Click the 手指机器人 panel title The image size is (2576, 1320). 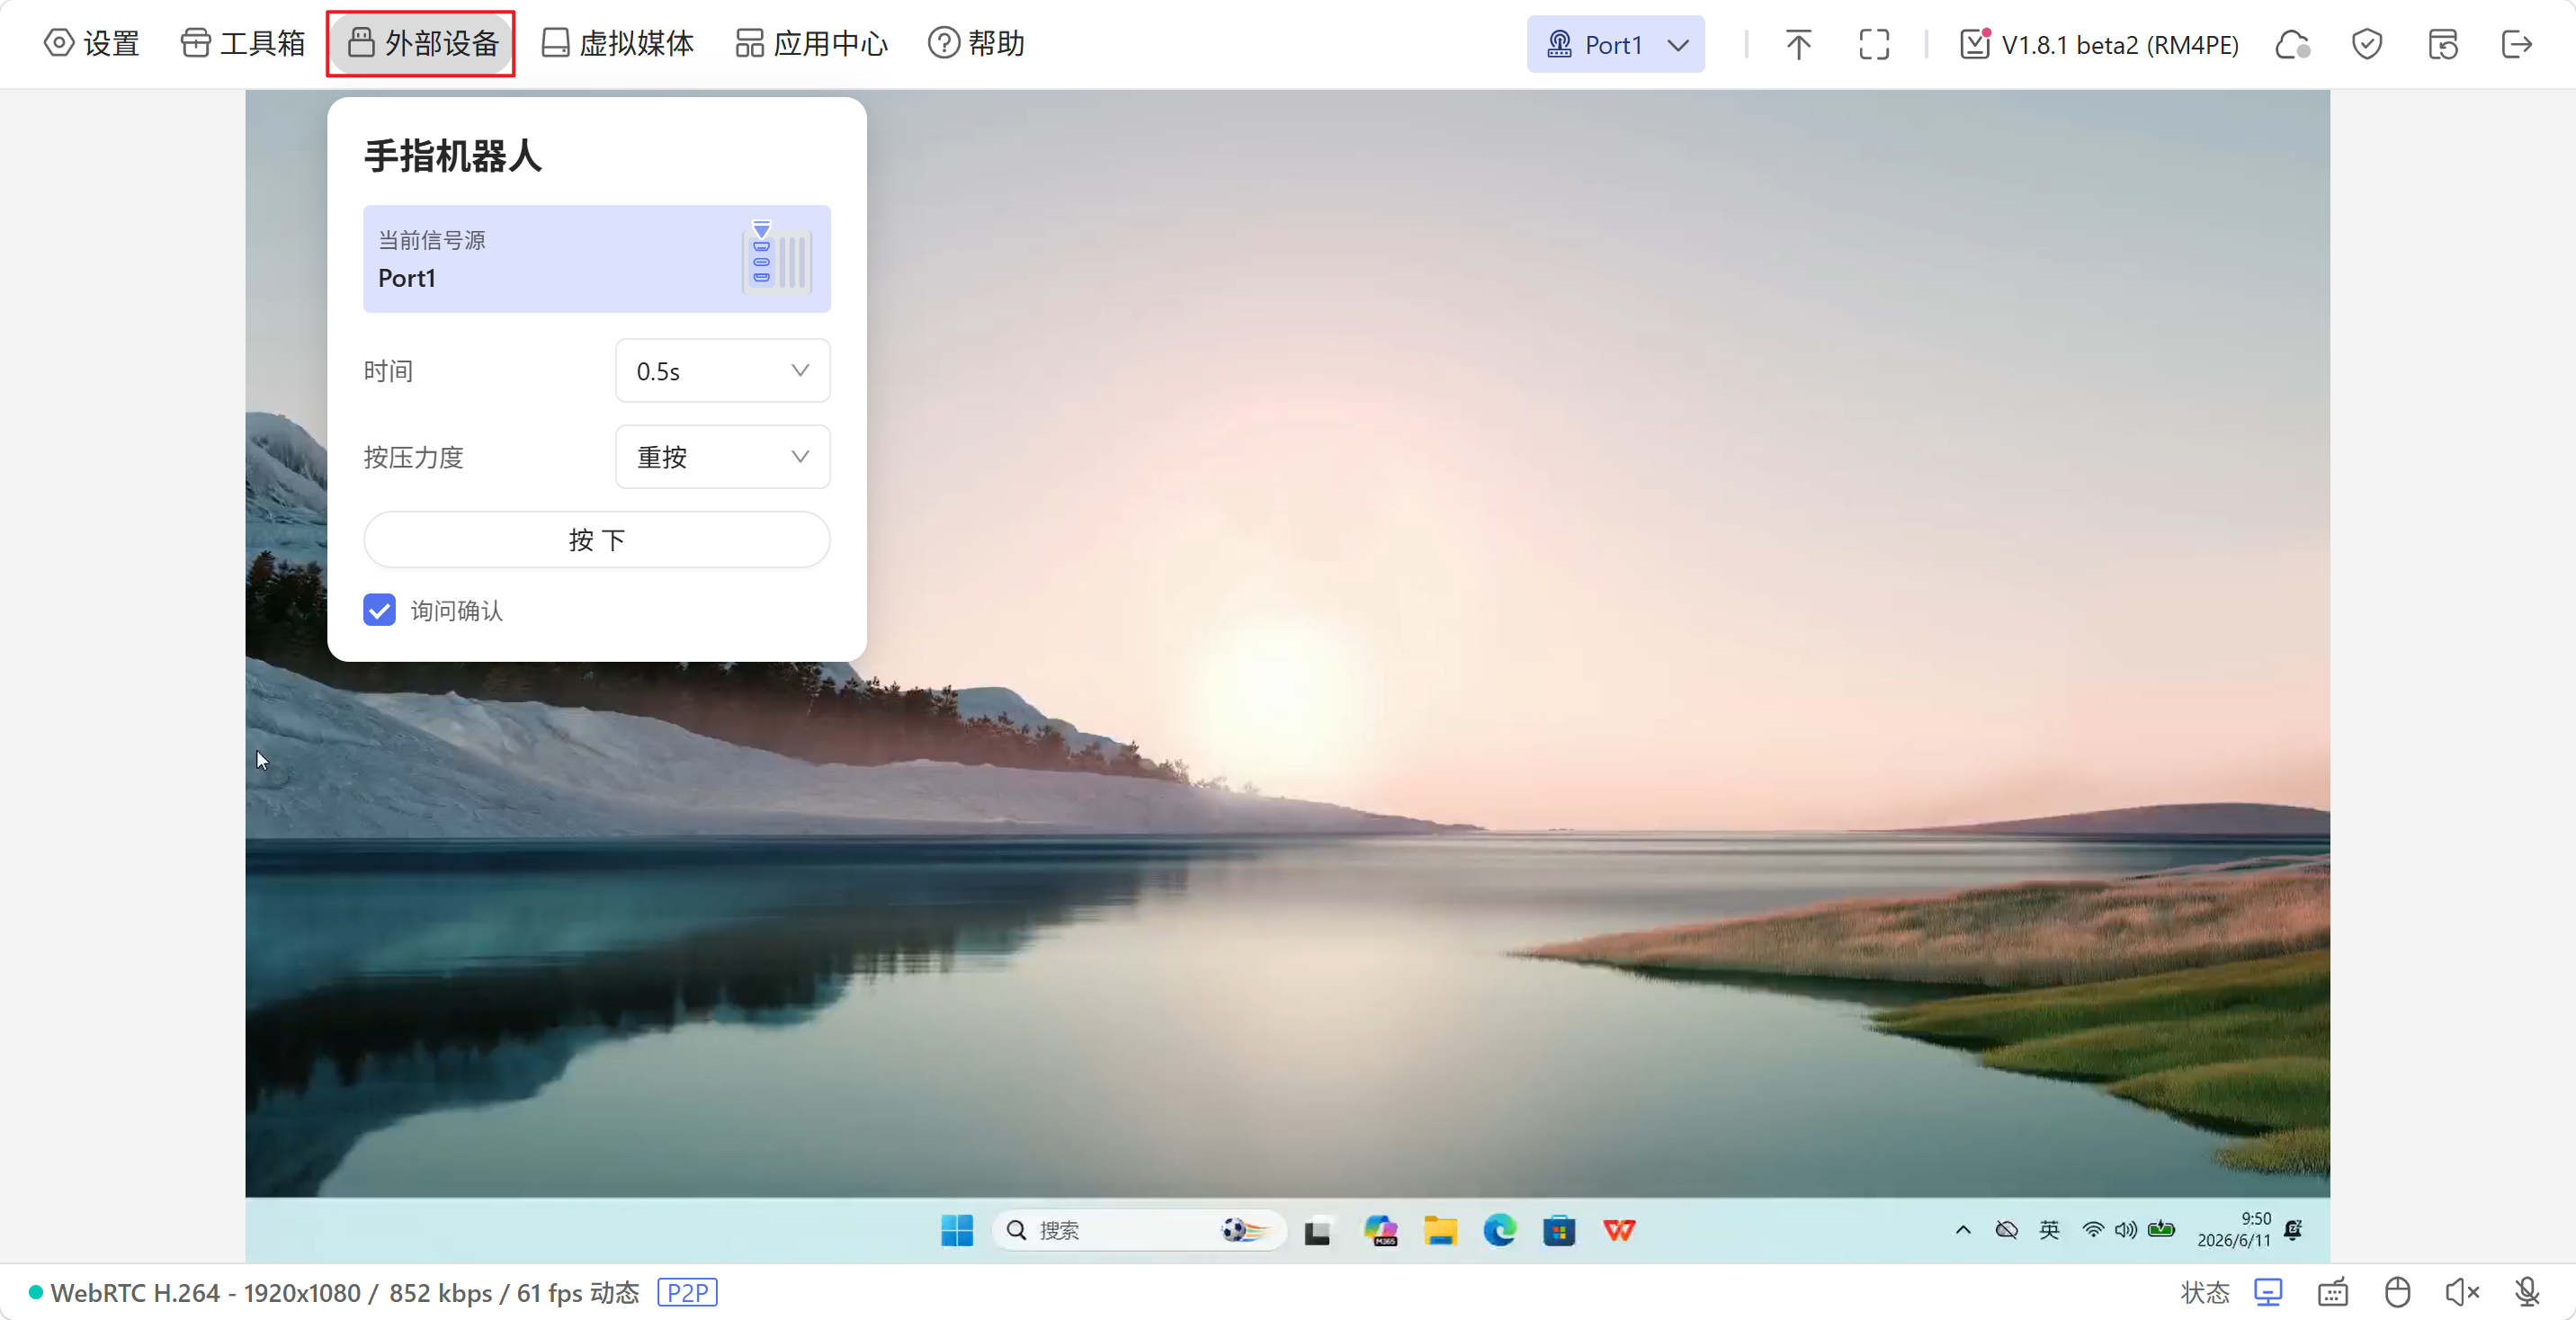click(x=453, y=156)
